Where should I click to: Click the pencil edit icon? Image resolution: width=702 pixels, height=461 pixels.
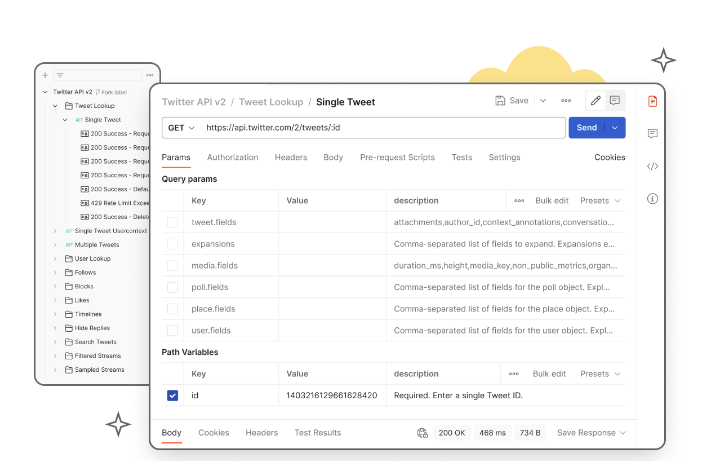tap(595, 101)
